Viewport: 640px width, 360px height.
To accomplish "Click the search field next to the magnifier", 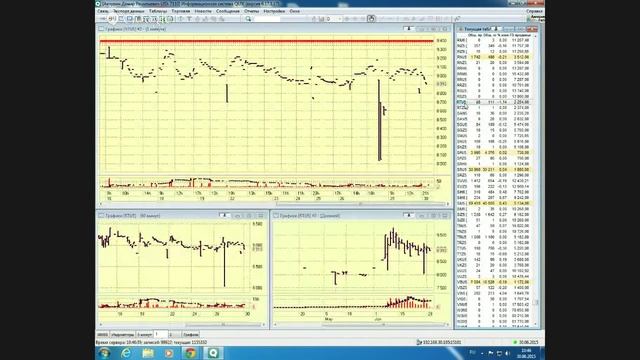I will pos(267,19).
